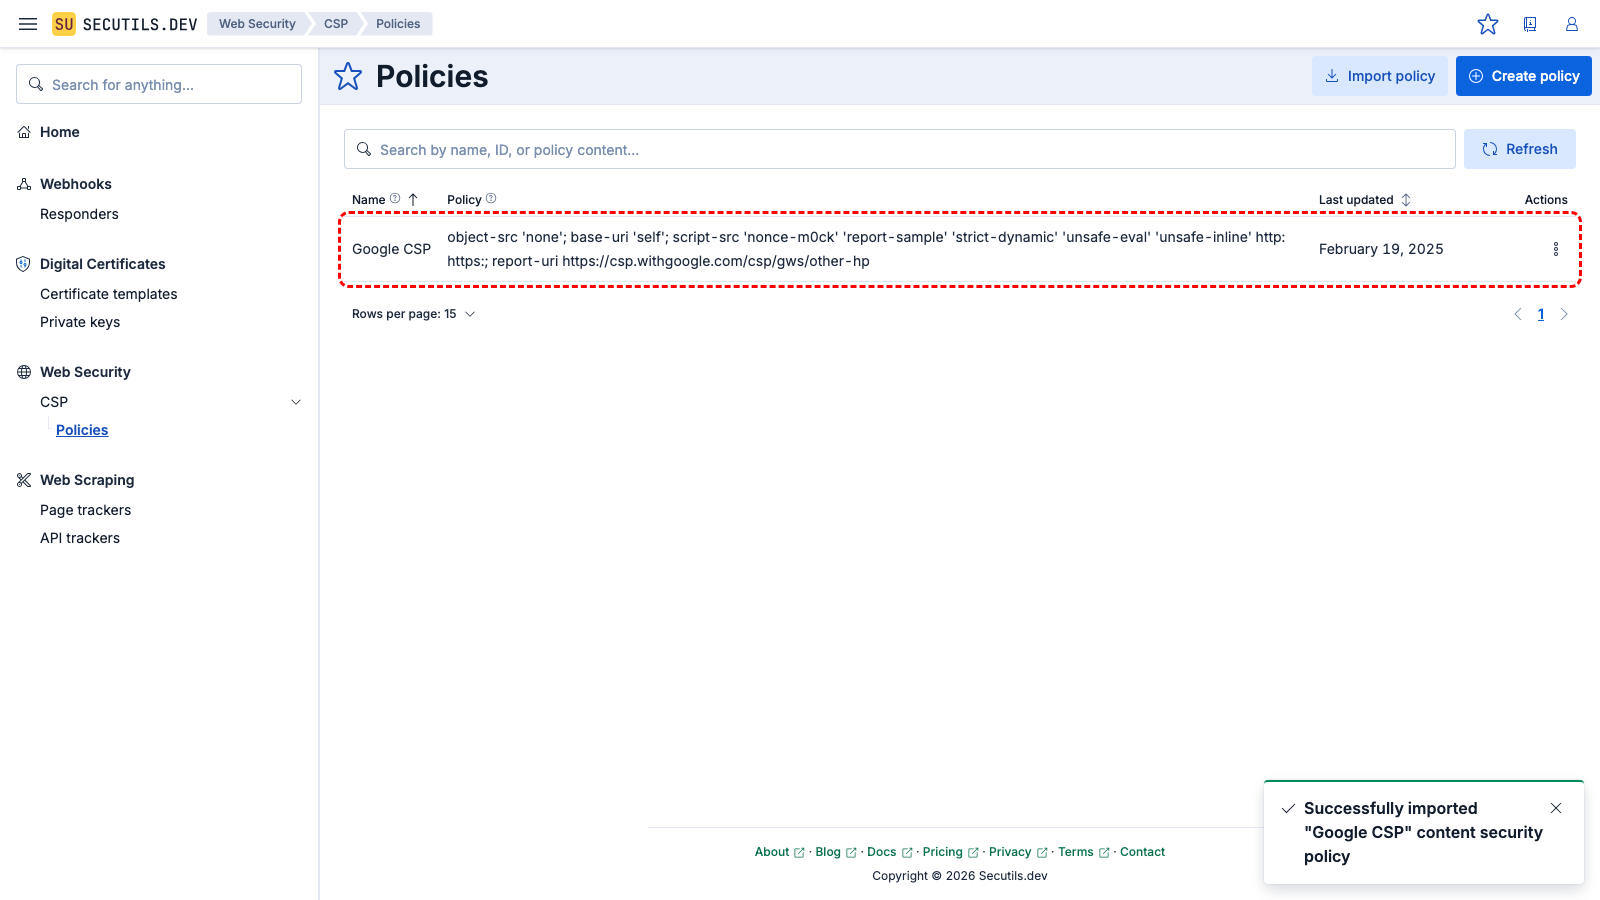The image size is (1600, 900).
Task: Click the Digital Certificates shield icon
Action: coord(22,263)
